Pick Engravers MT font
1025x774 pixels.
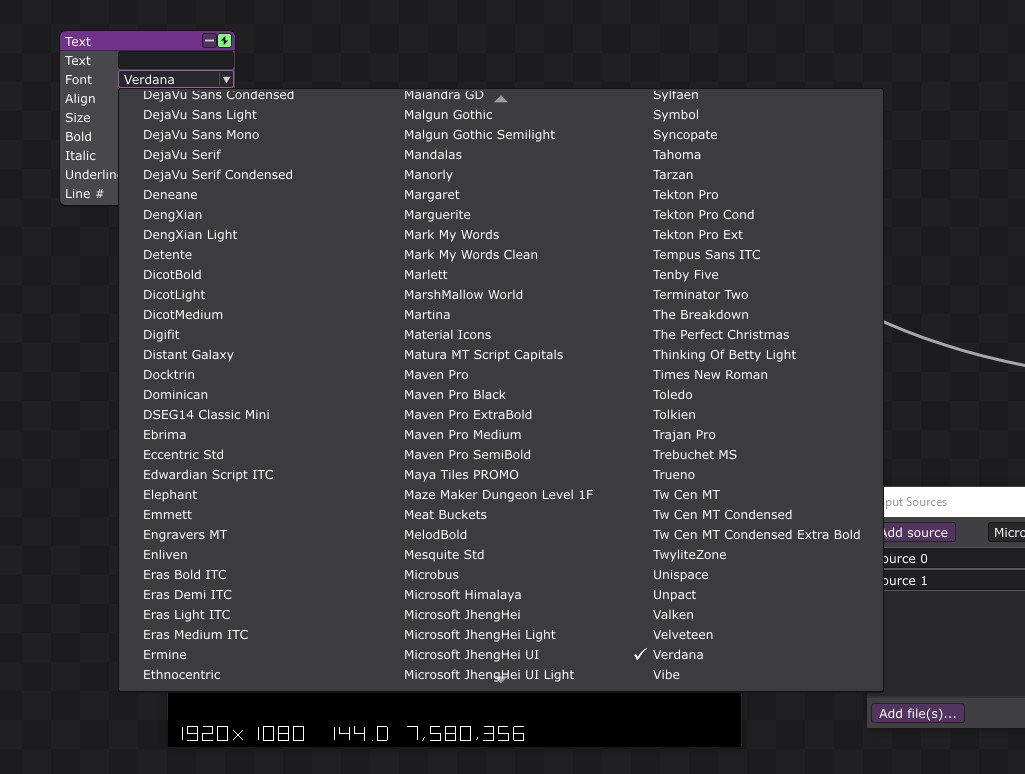pos(185,535)
